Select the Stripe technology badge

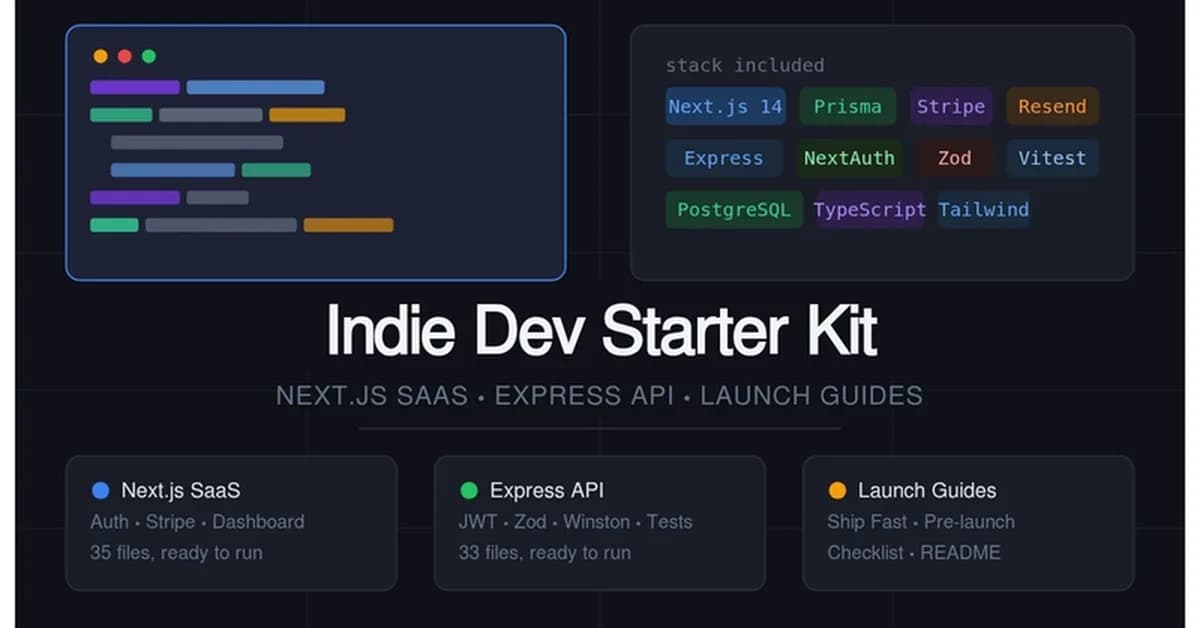951,107
